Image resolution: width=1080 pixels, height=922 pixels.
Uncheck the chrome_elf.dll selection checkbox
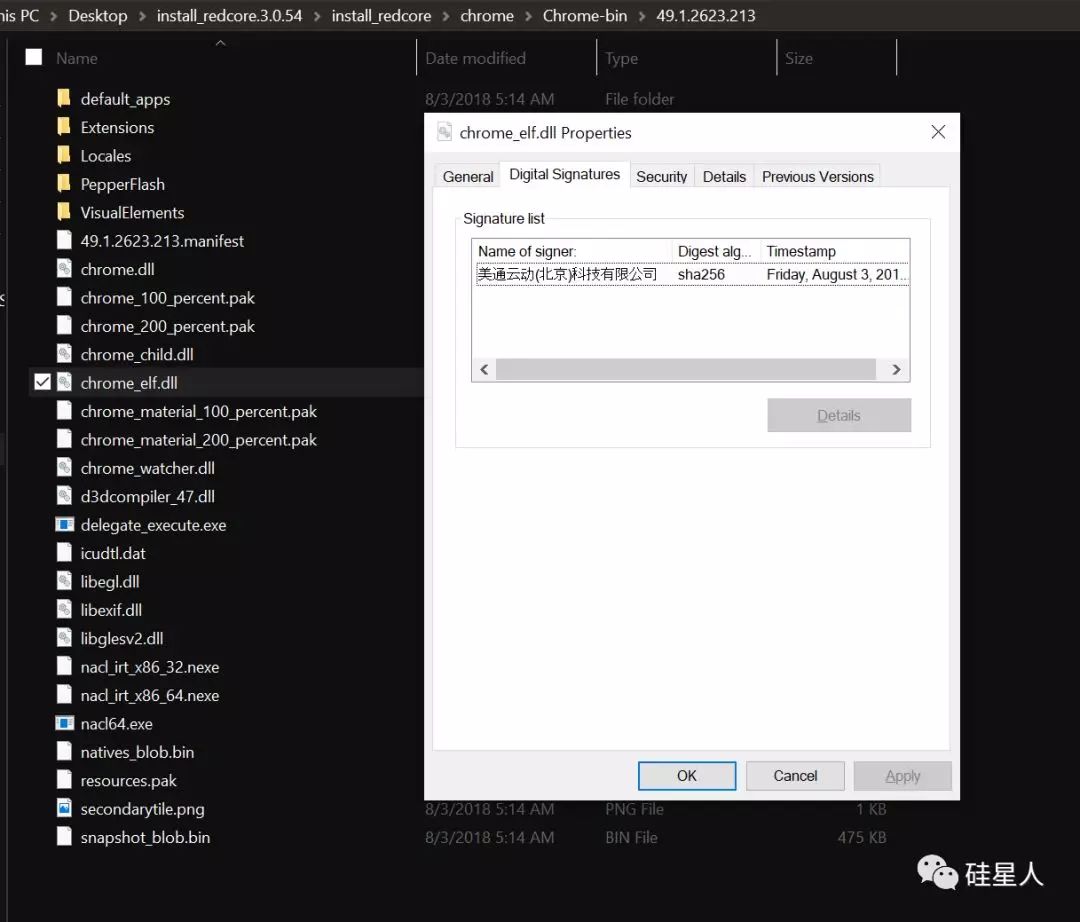pyautogui.click(x=42, y=381)
